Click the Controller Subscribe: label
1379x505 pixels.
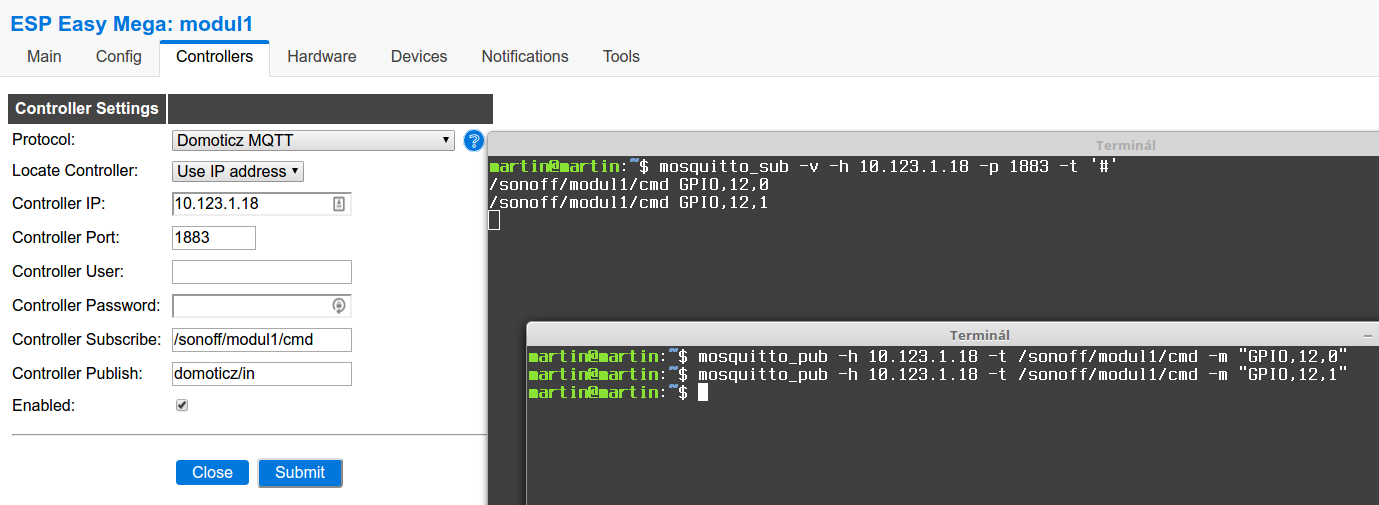pos(87,340)
